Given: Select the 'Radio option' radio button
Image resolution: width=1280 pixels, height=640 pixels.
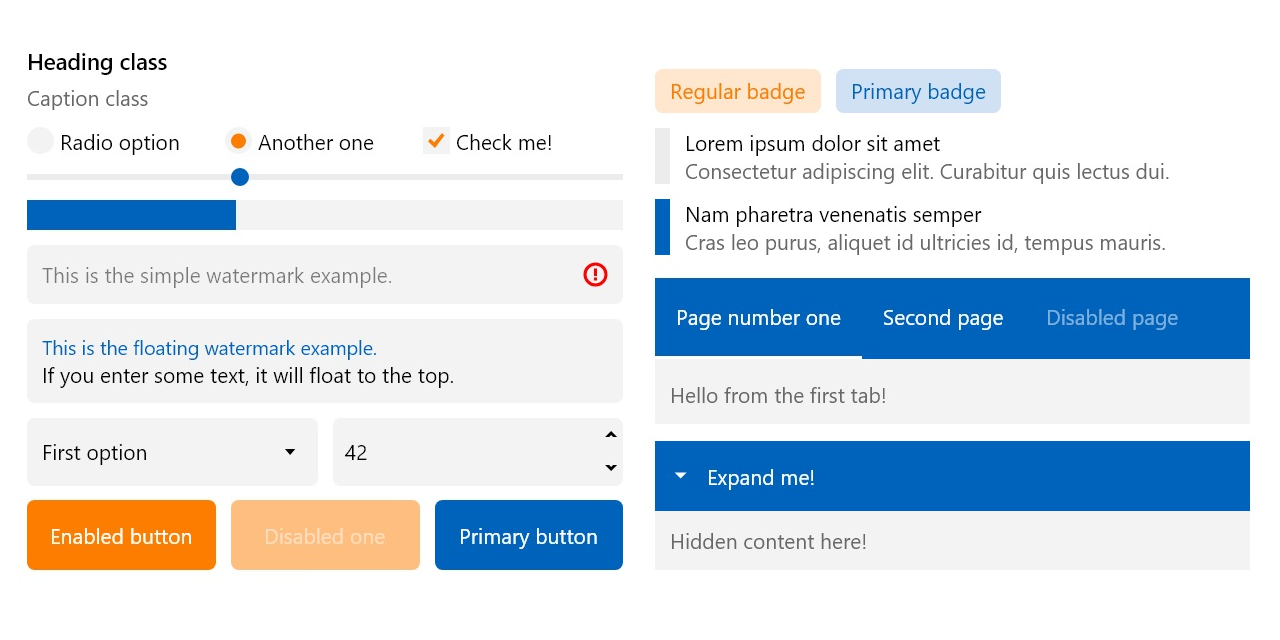Looking at the screenshot, I should pyautogui.click(x=40, y=142).
